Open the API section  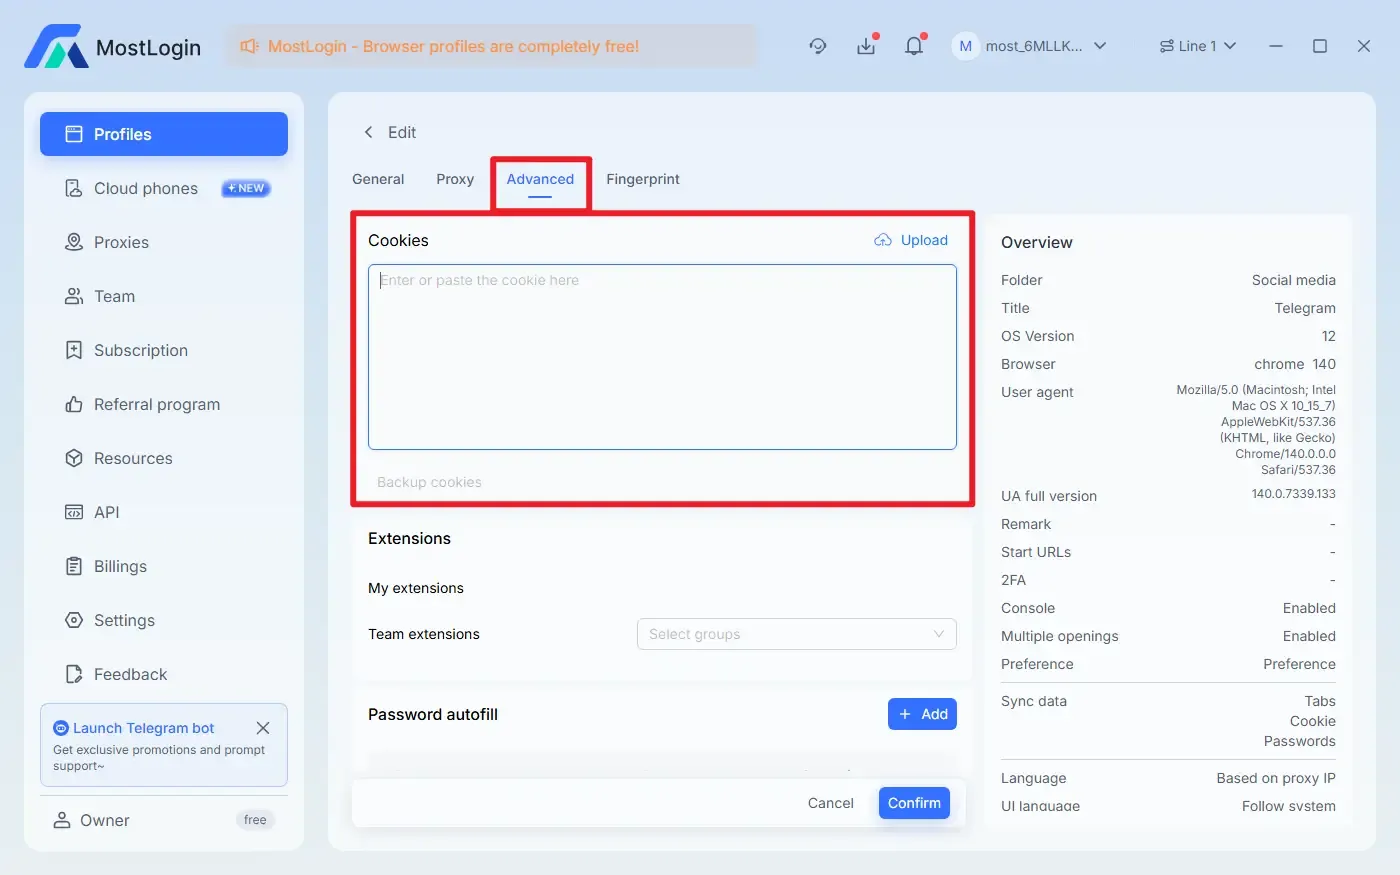pyautogui.click(x=105, y=512)
